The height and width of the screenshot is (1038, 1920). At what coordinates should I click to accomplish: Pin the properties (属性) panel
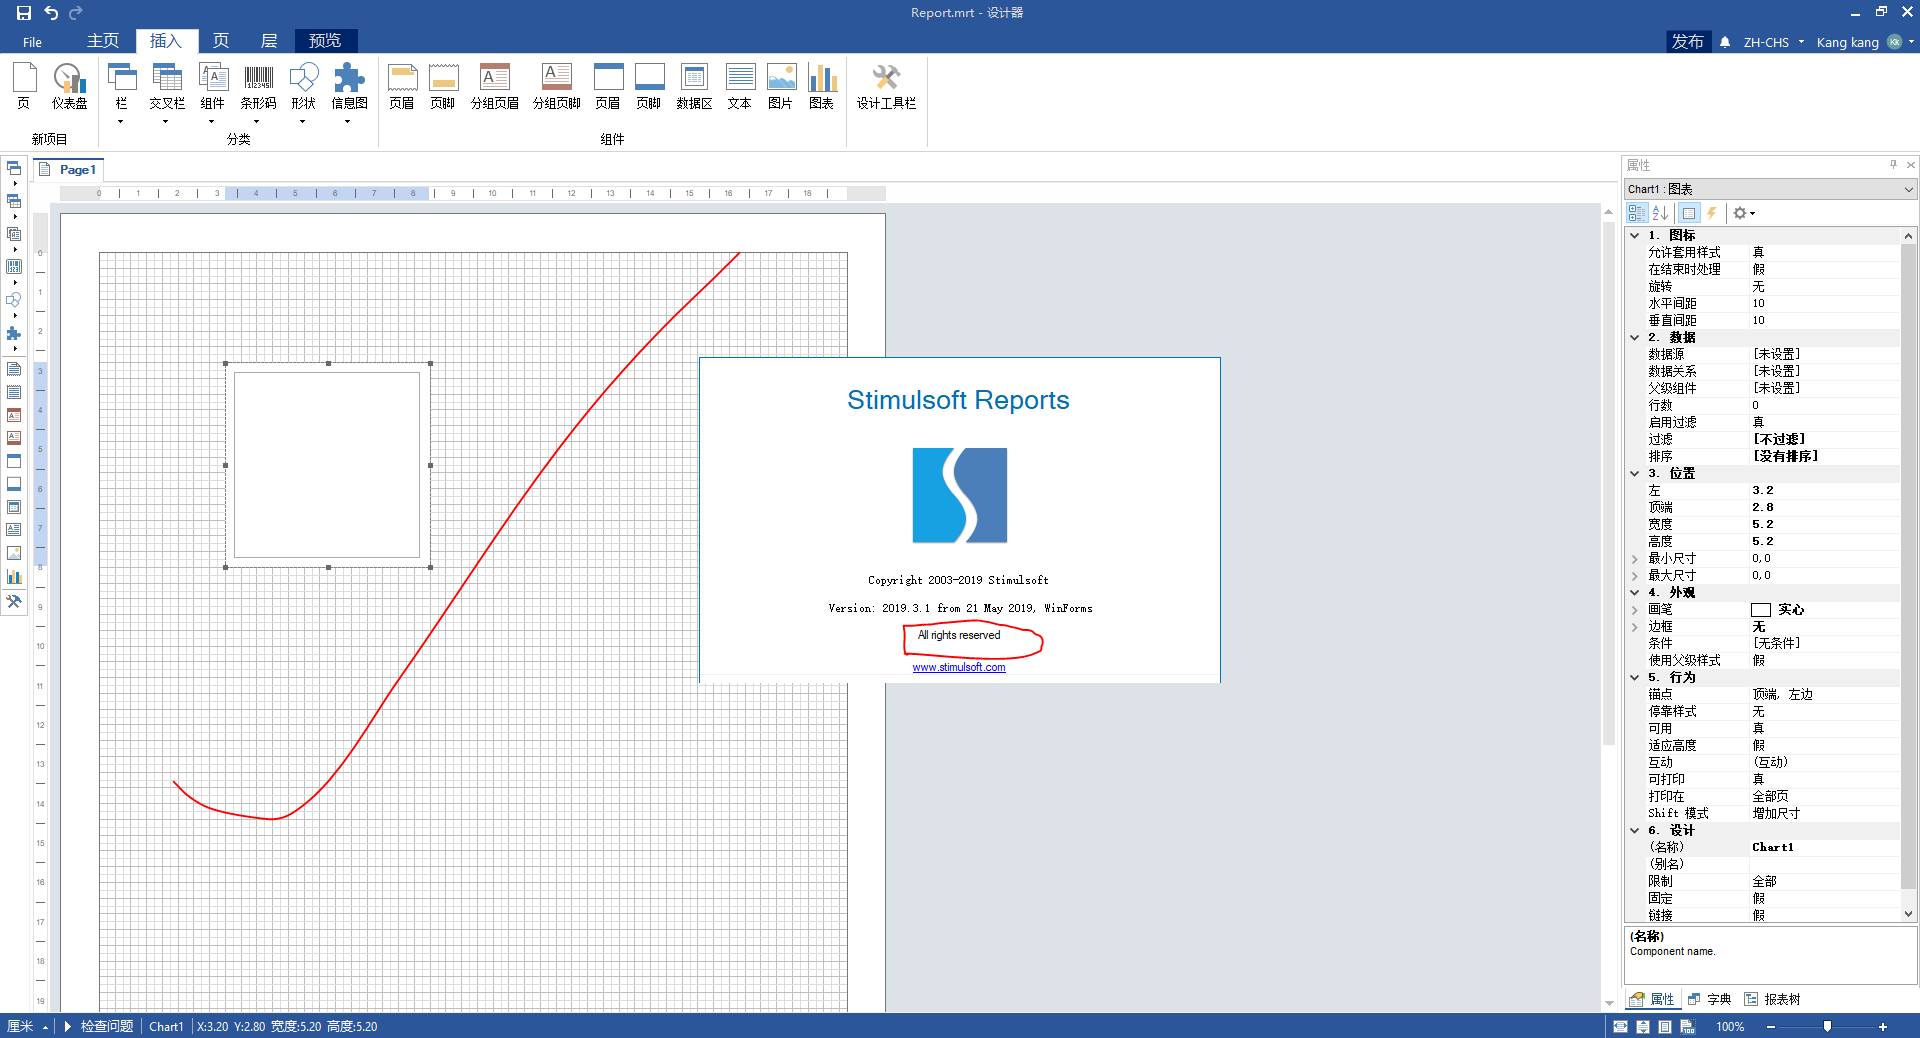click(x=1893, y=165)
